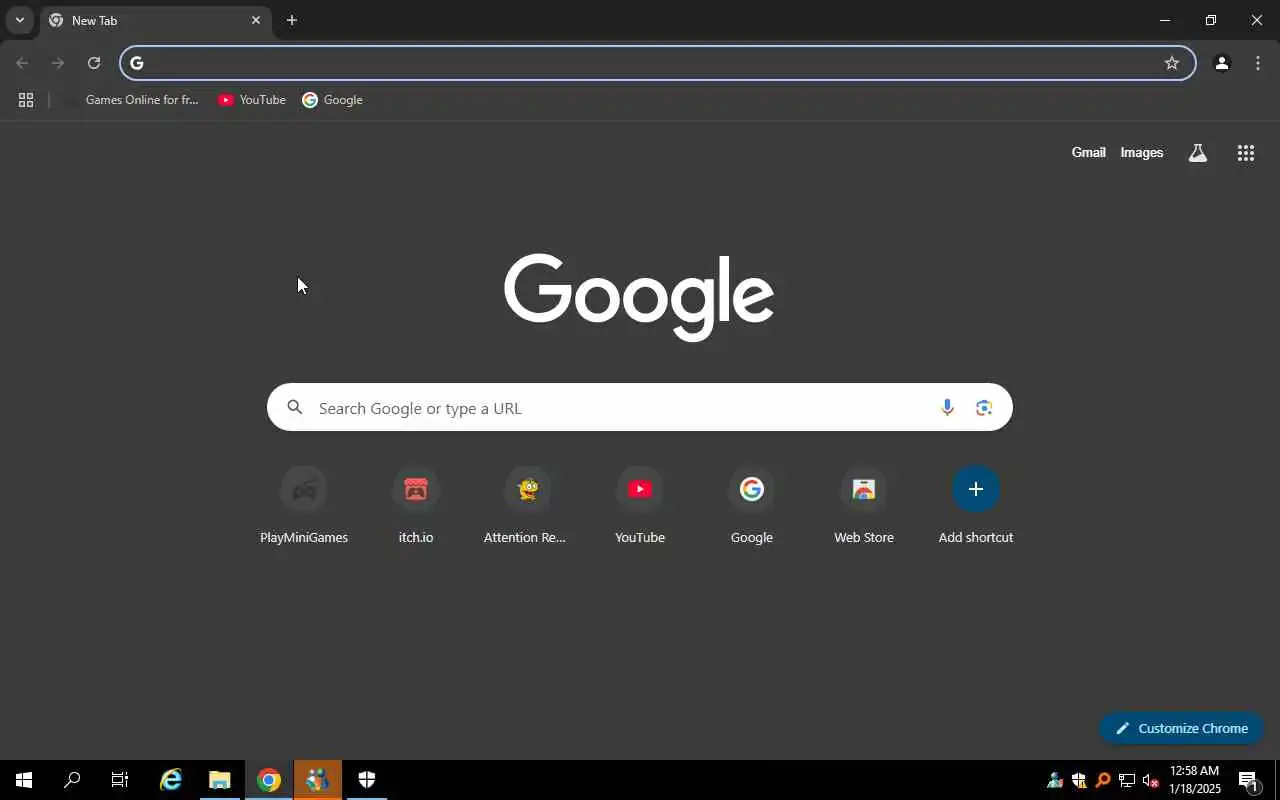Open the highlighted orange app in the taskbar
Viewport: 1280px width, 800px height.
pos(317,780)
